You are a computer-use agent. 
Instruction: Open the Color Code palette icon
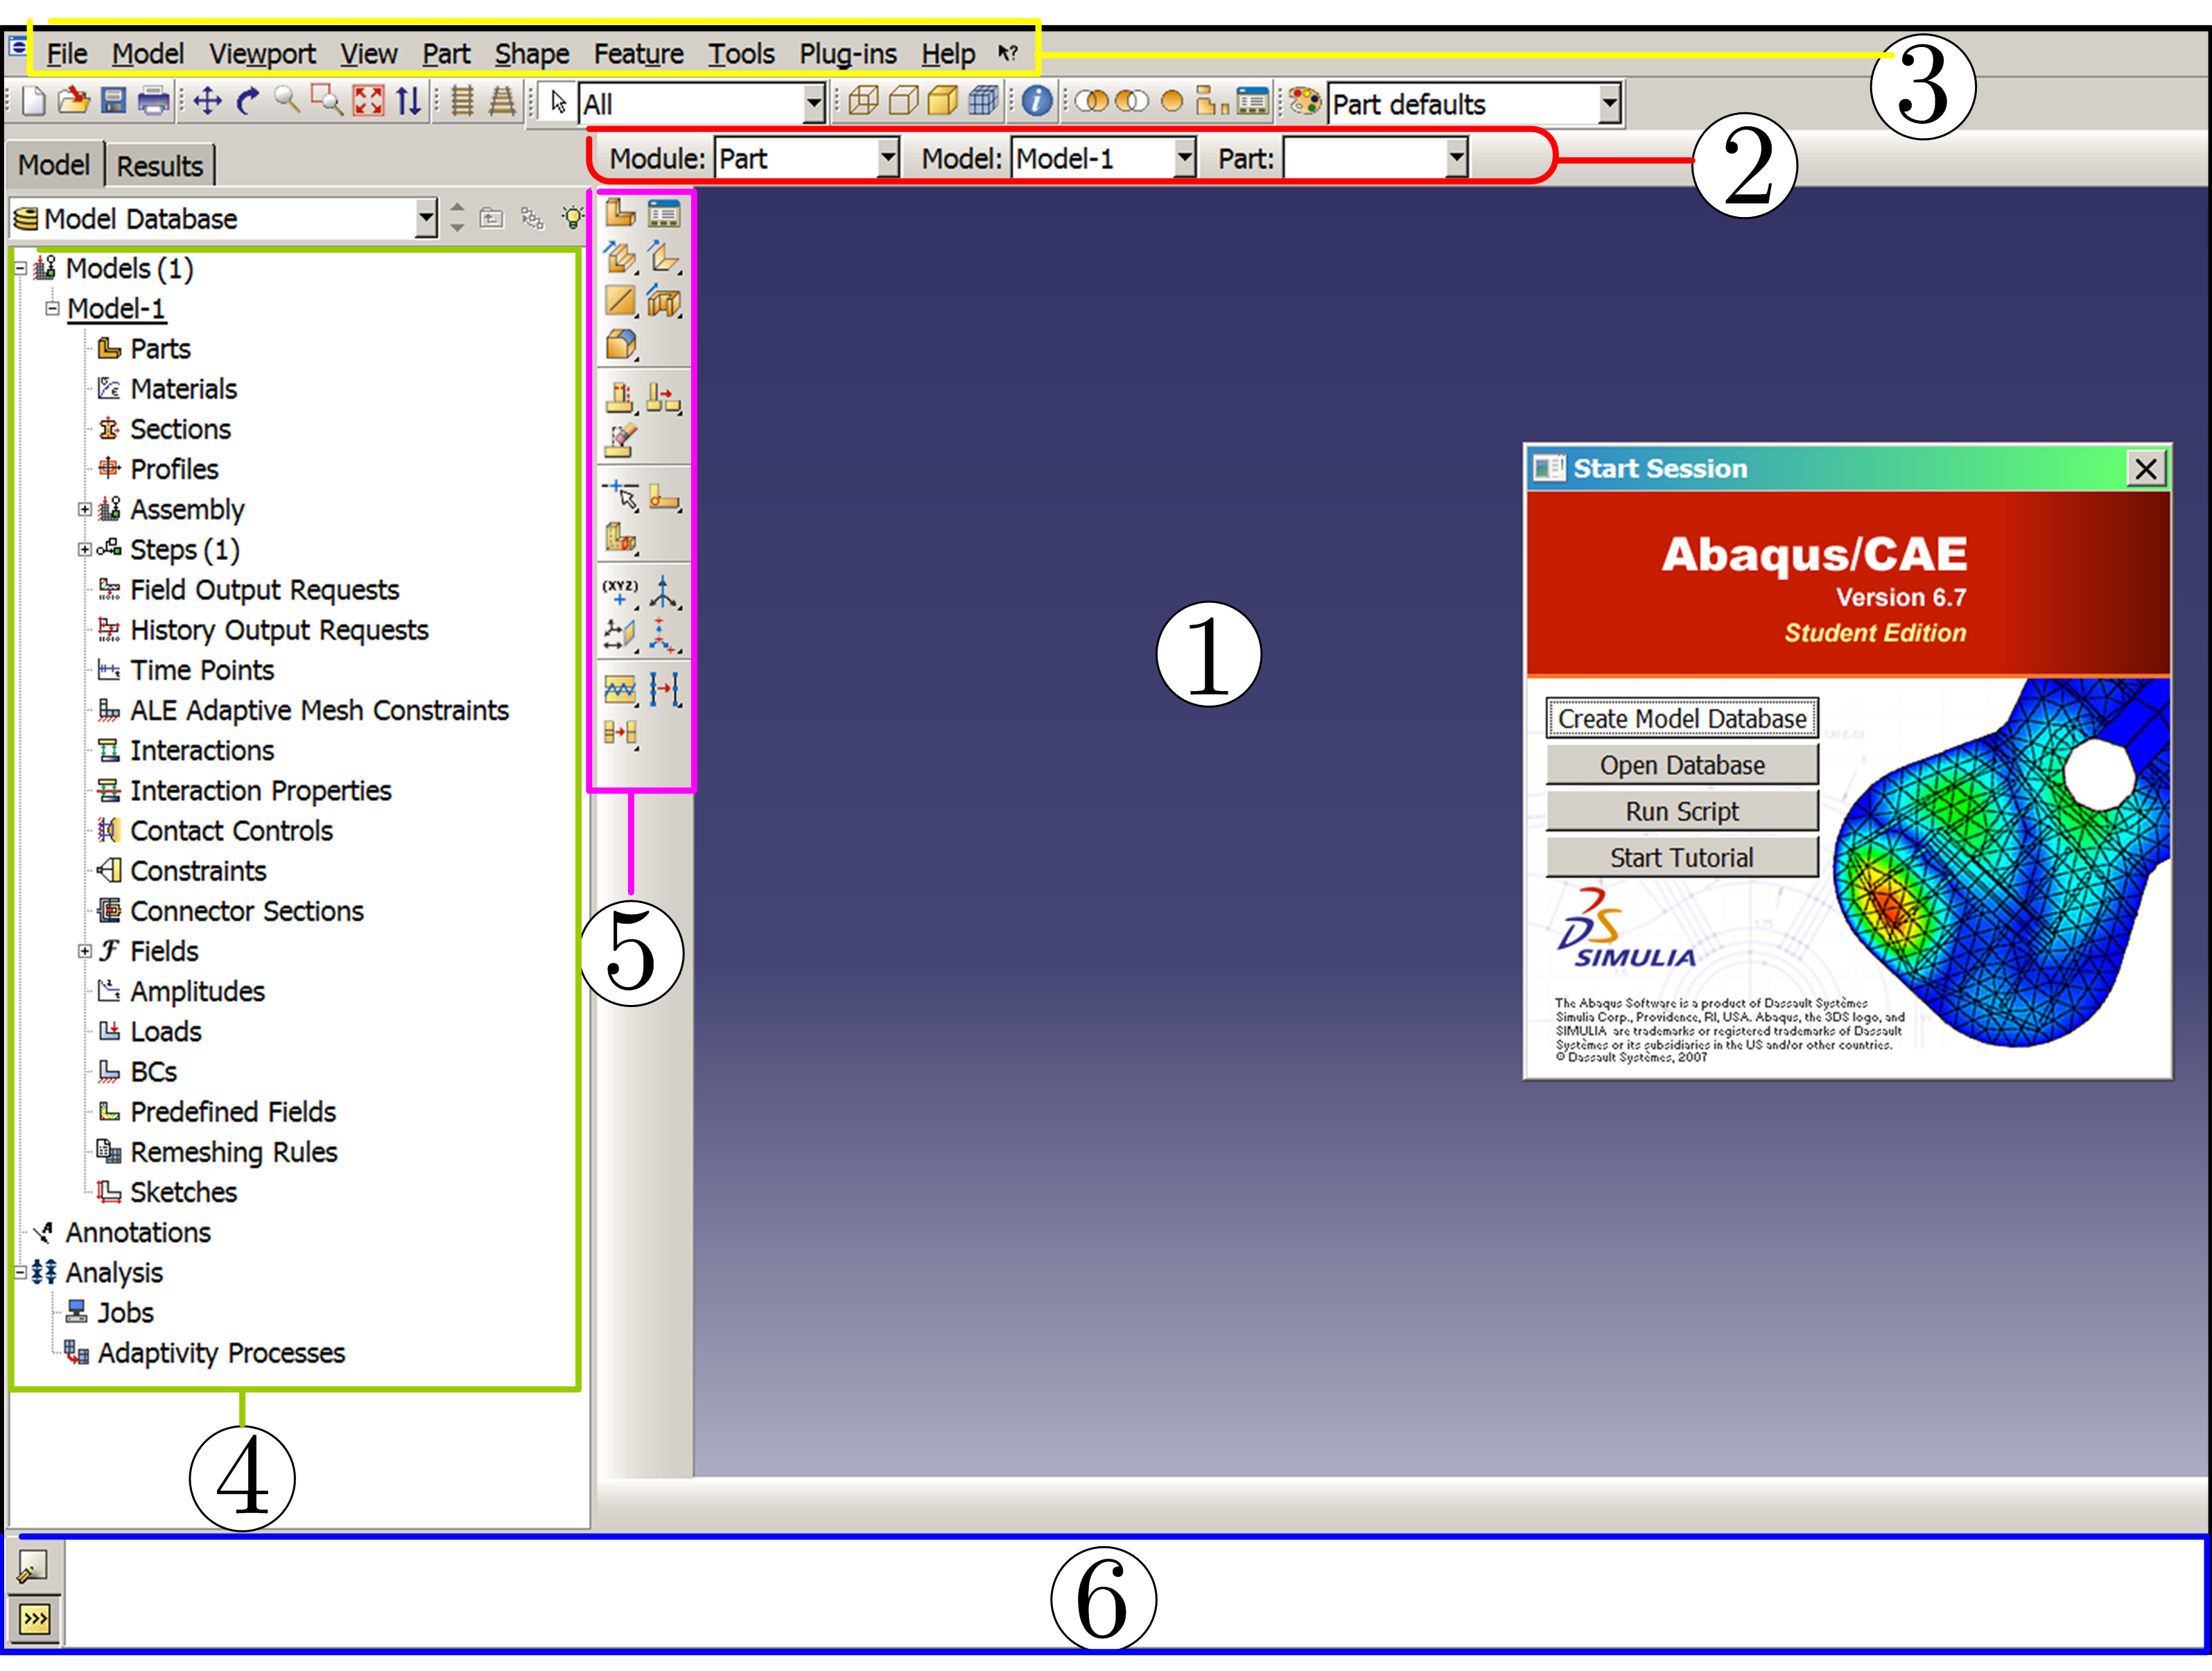click(1304, 101)
